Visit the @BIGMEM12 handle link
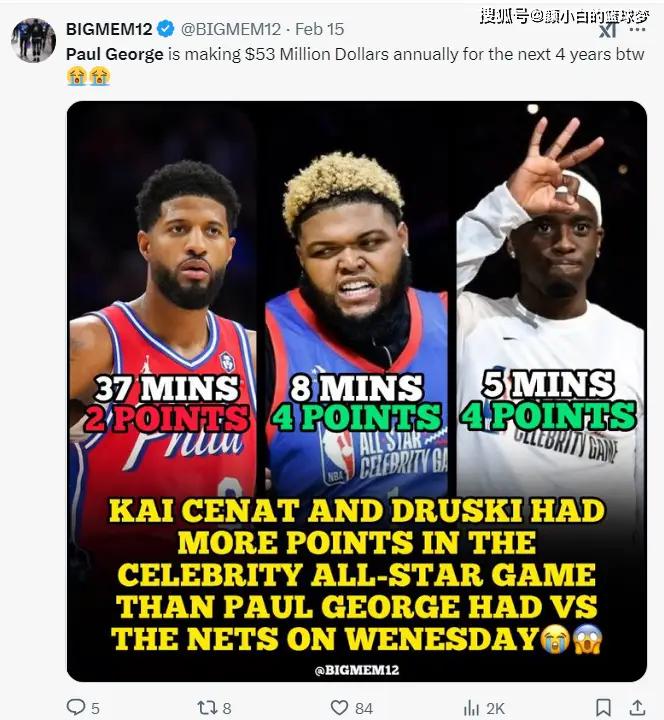 click(x=231, y=29)
